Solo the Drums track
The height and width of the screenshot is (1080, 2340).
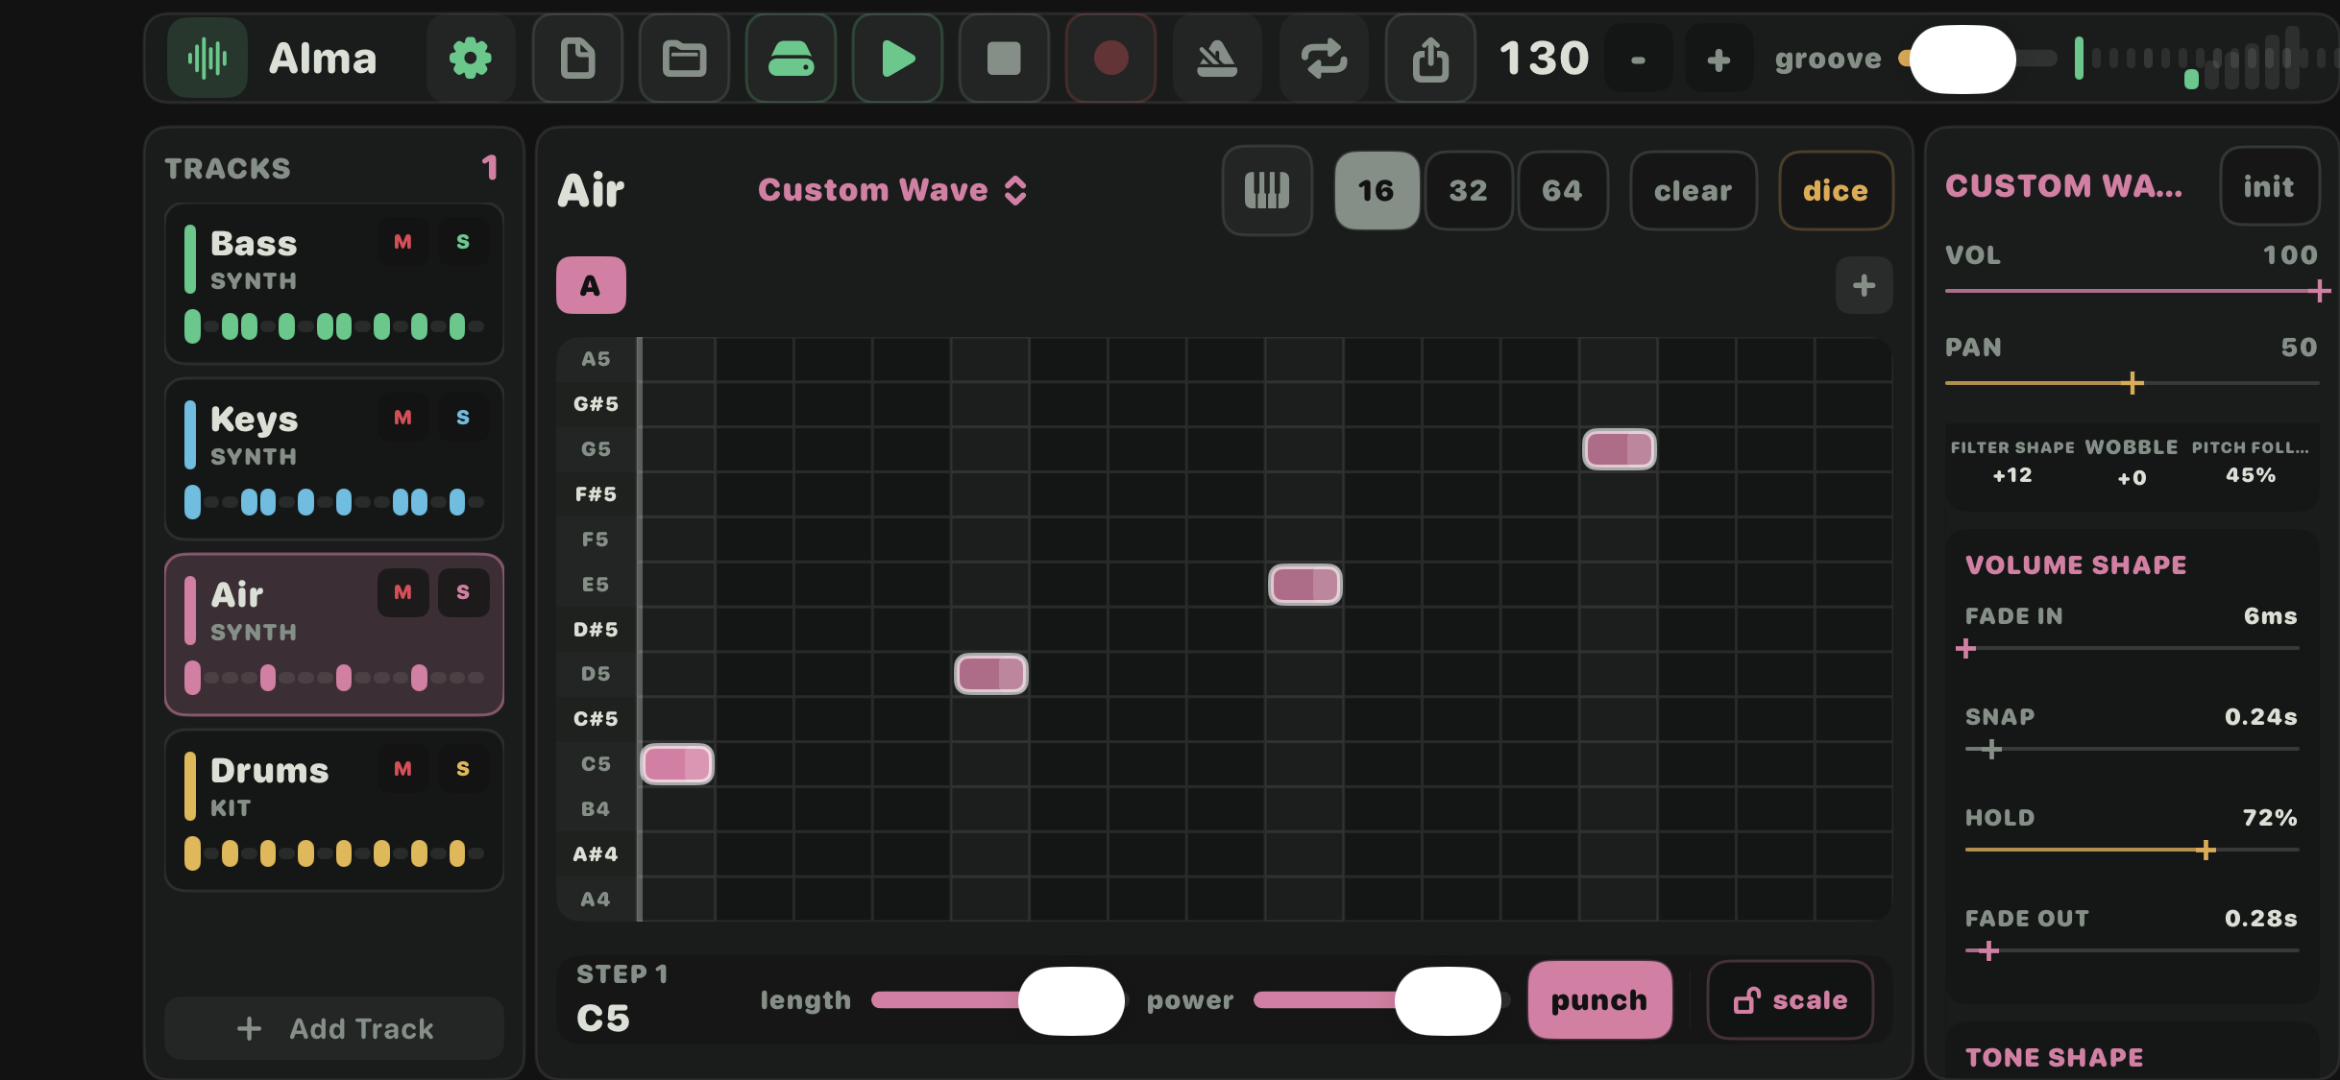pos(463,768)
